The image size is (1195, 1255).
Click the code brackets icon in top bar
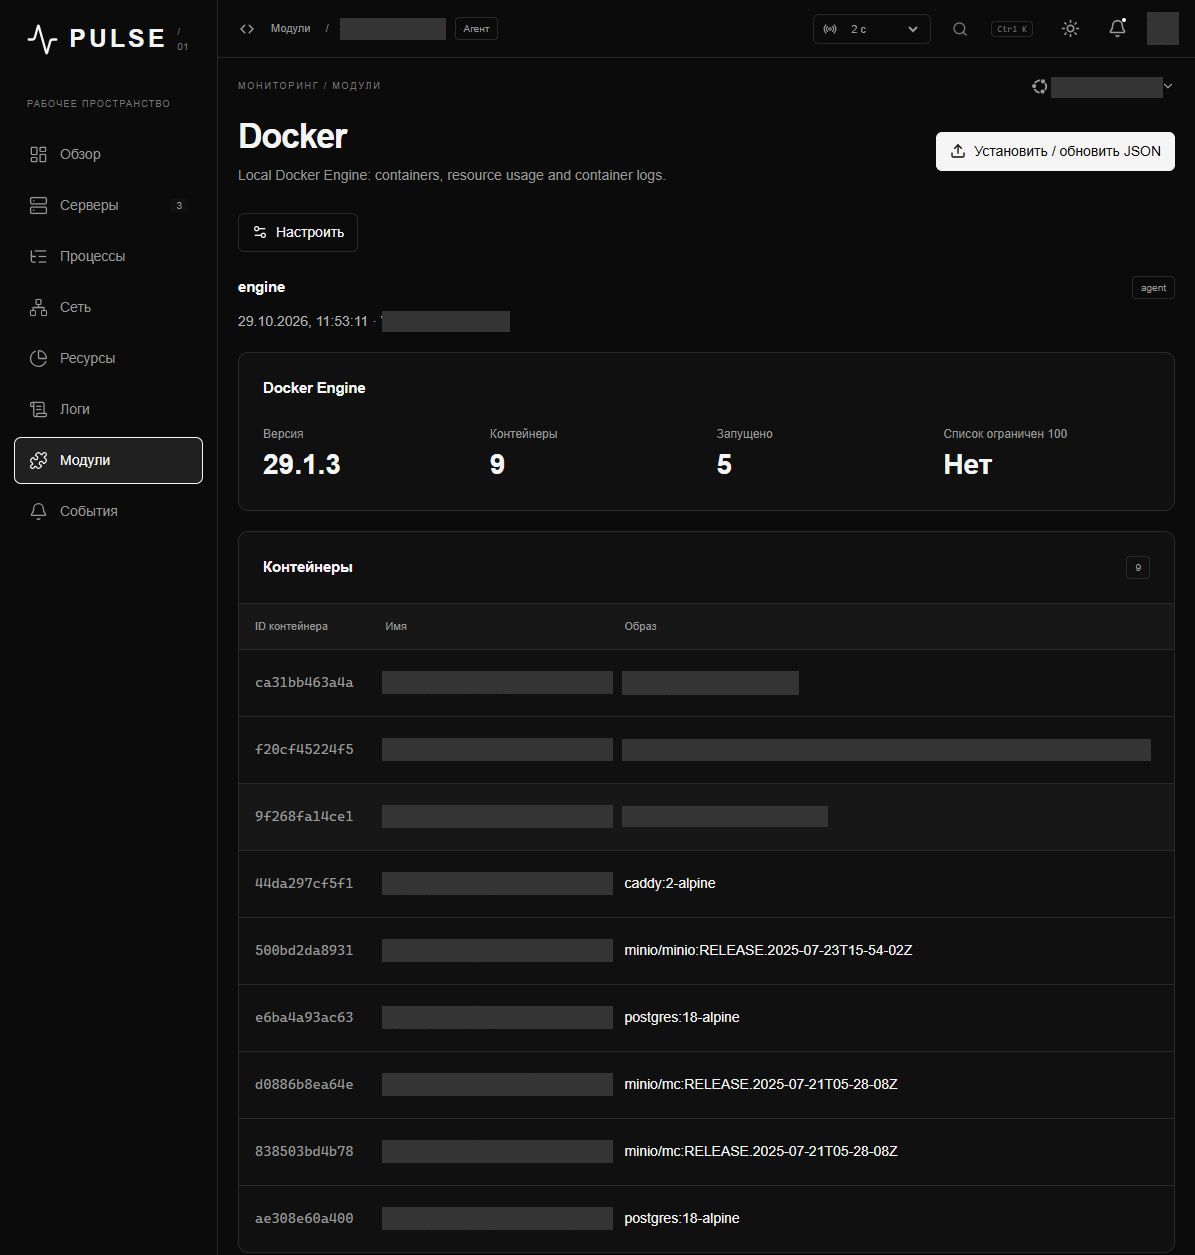pos(247,29)
